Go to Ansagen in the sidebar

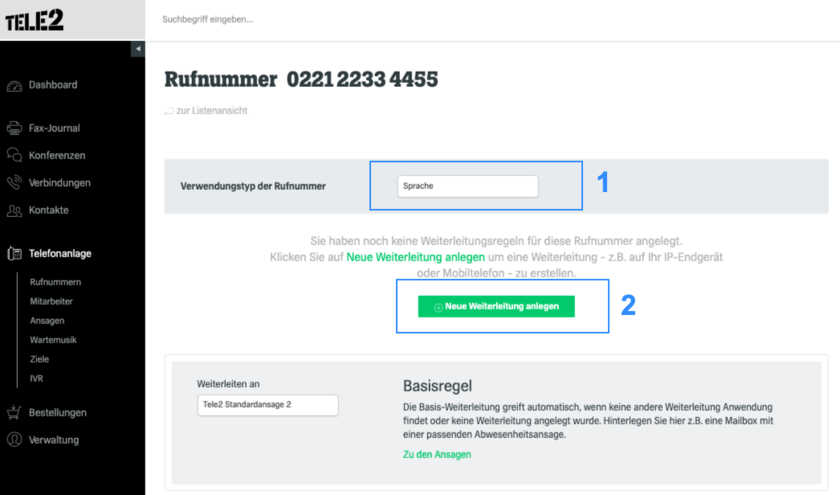pos(47,320)
